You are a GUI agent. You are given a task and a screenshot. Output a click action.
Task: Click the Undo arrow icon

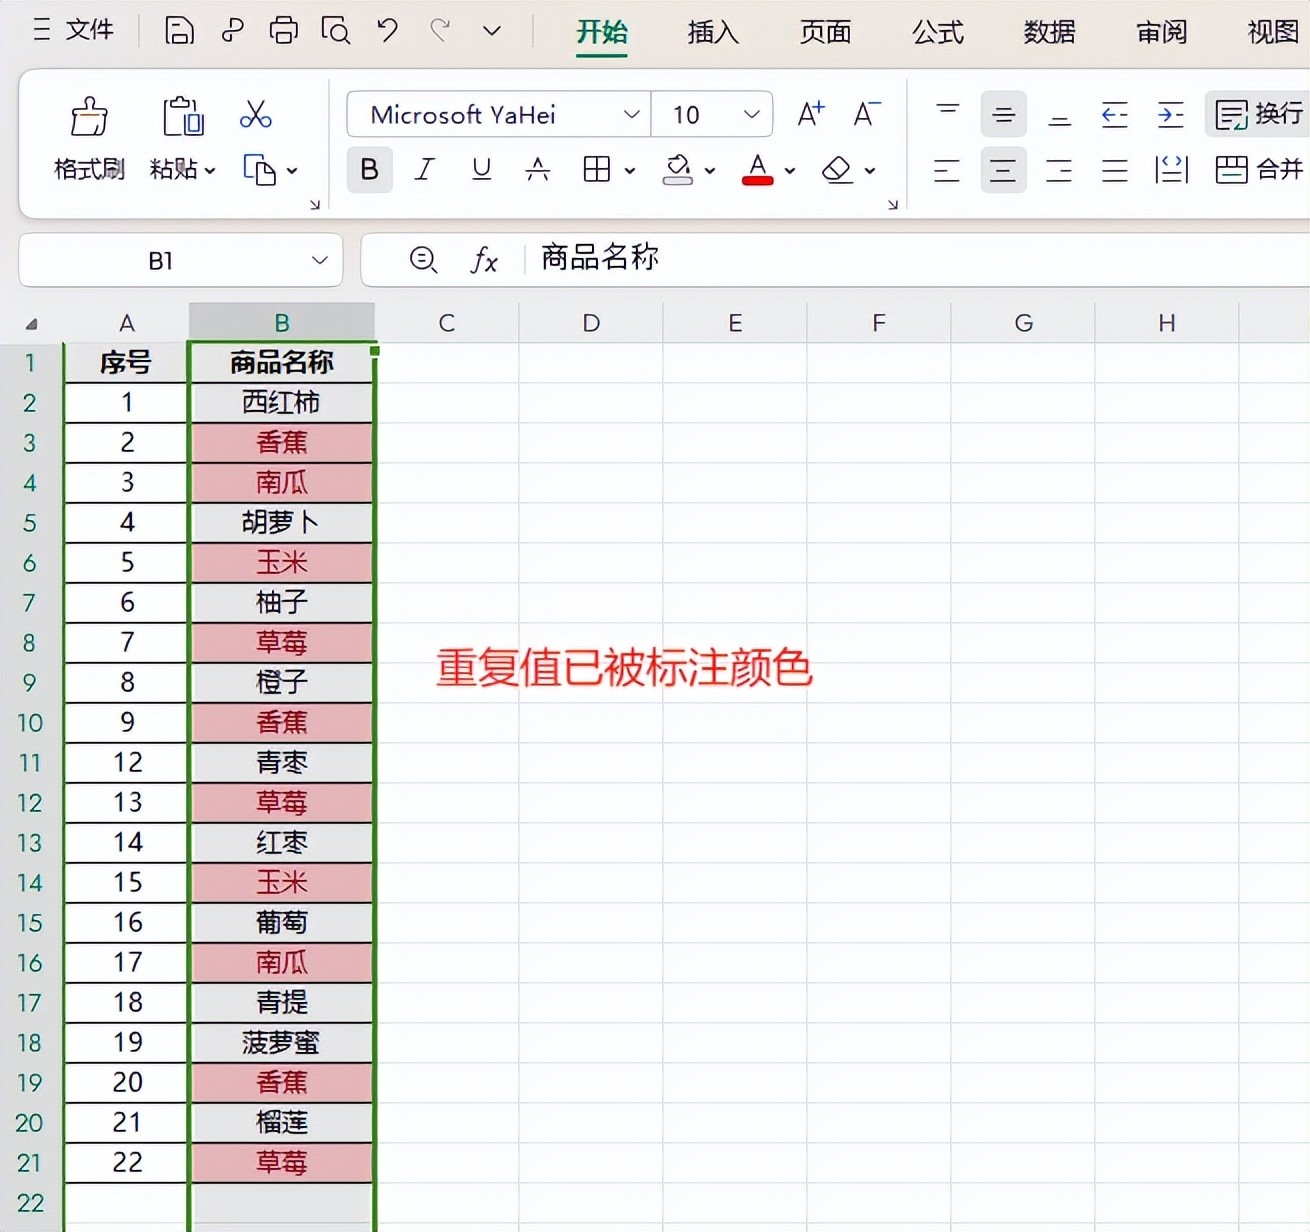(x=387, y=31)
